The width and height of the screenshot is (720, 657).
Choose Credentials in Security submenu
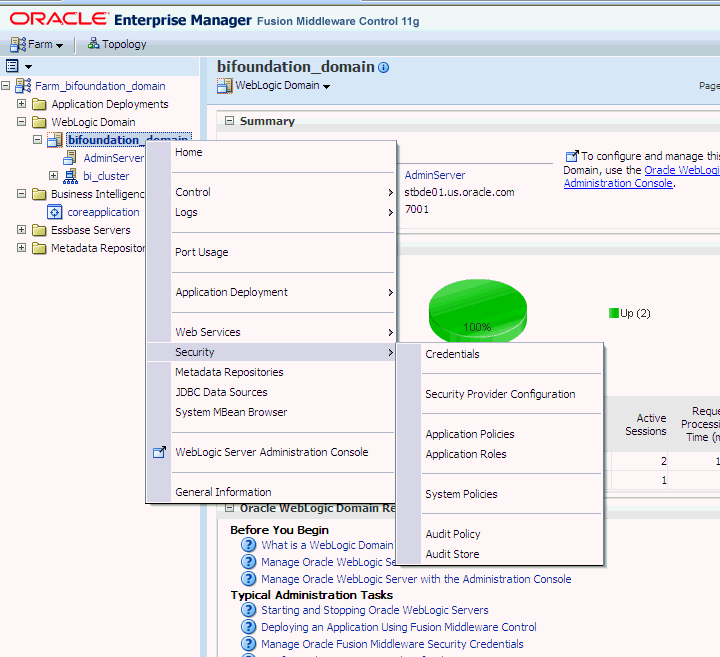tap(500, 354)
